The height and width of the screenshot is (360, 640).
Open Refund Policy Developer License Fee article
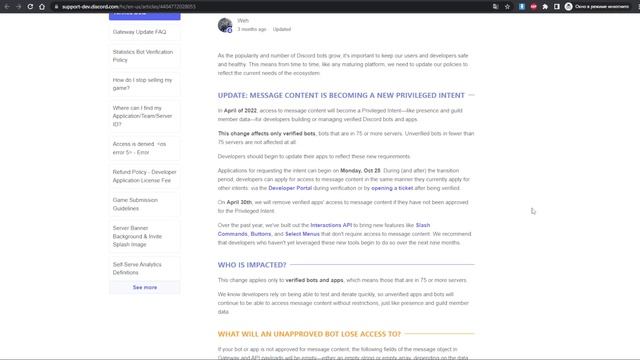coord(144,176)
